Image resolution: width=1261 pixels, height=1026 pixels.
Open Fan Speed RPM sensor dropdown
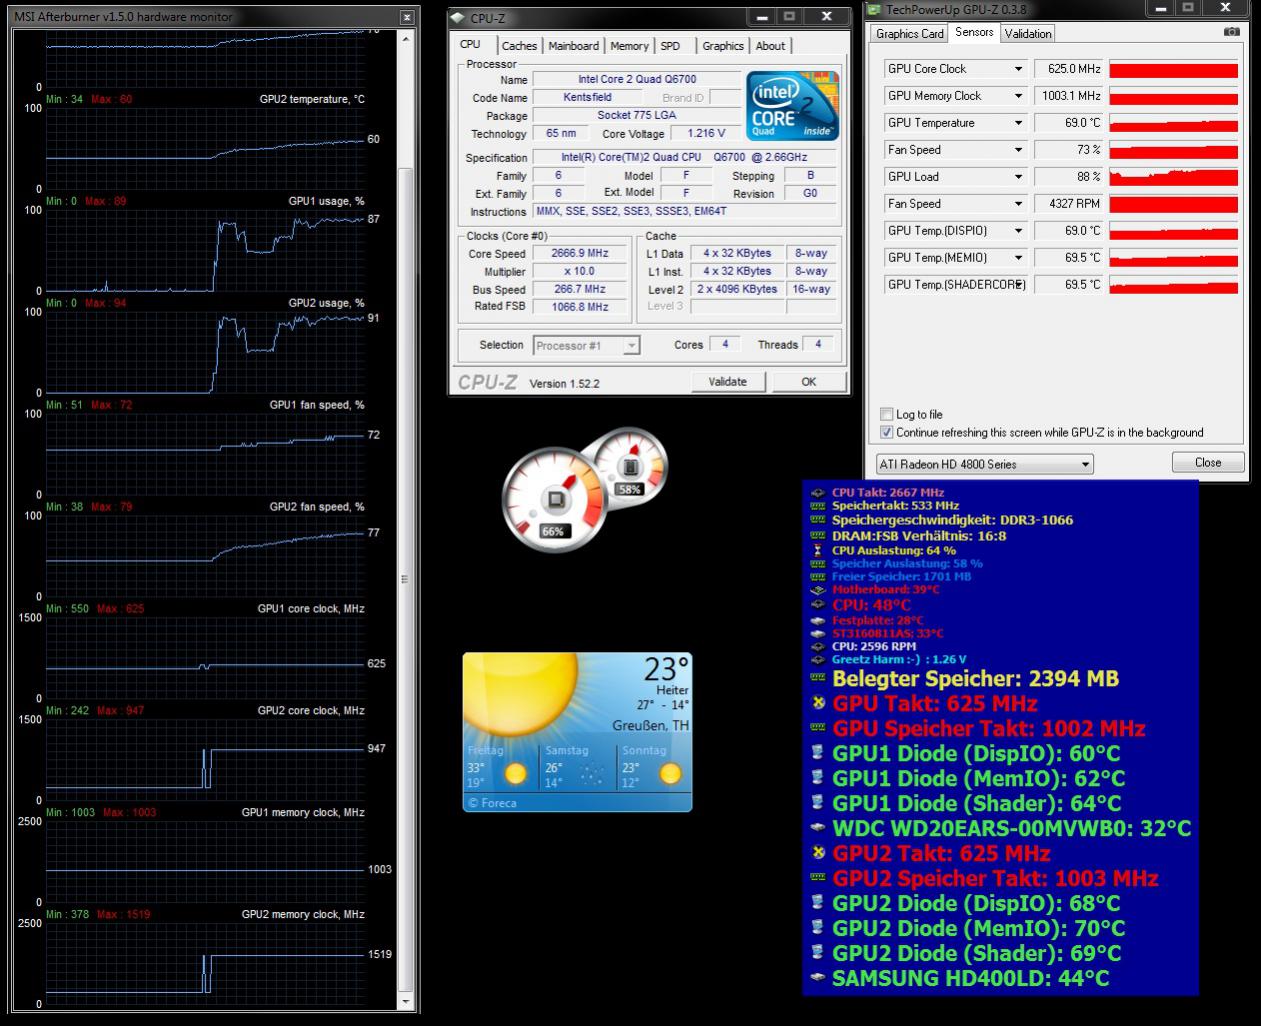click(x=1018, y=204)
